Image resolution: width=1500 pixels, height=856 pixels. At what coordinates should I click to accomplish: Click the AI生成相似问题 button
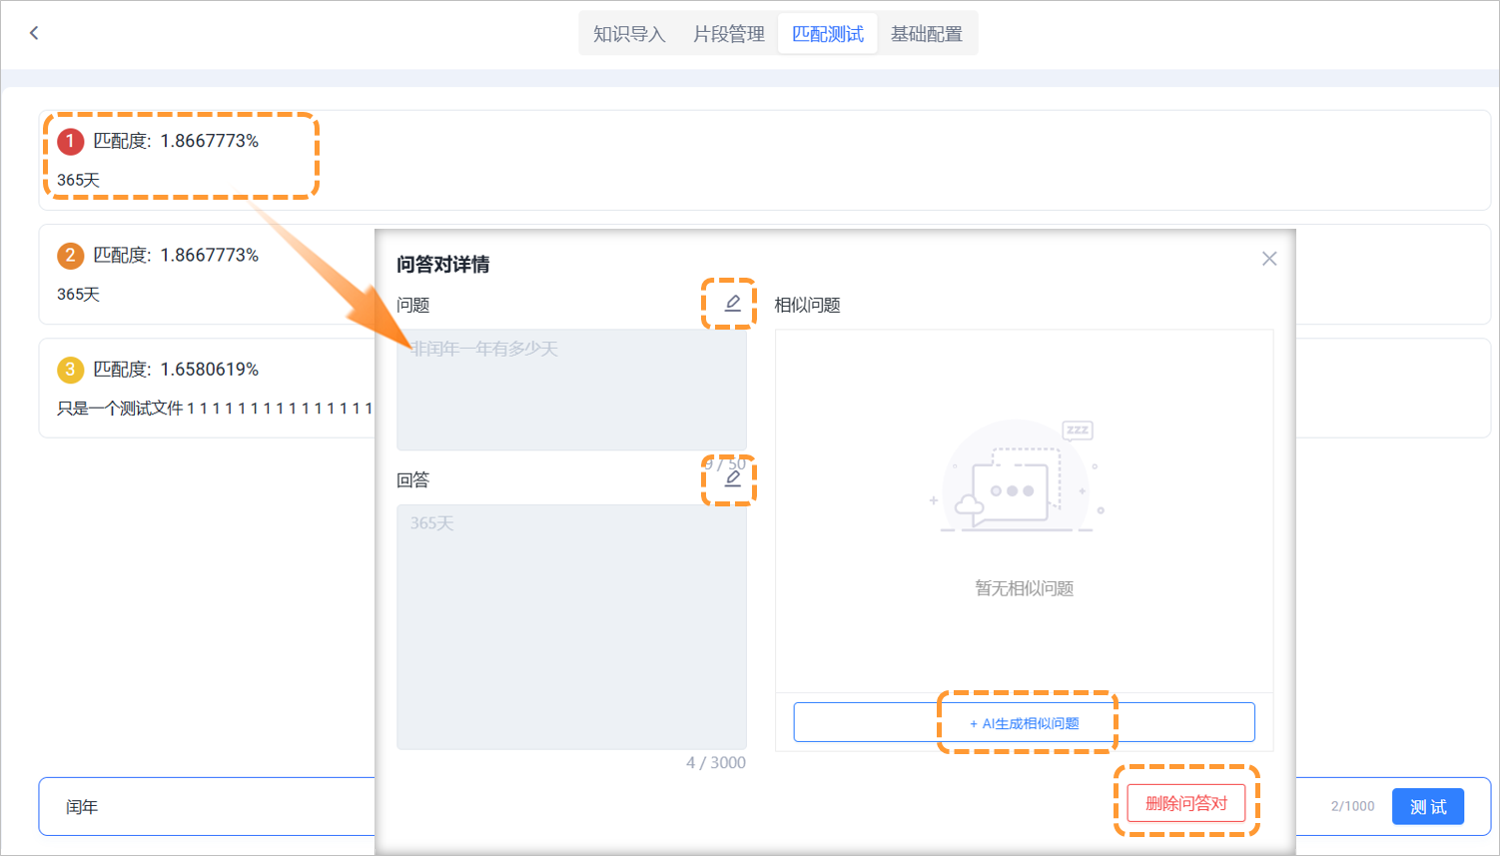1024,723
